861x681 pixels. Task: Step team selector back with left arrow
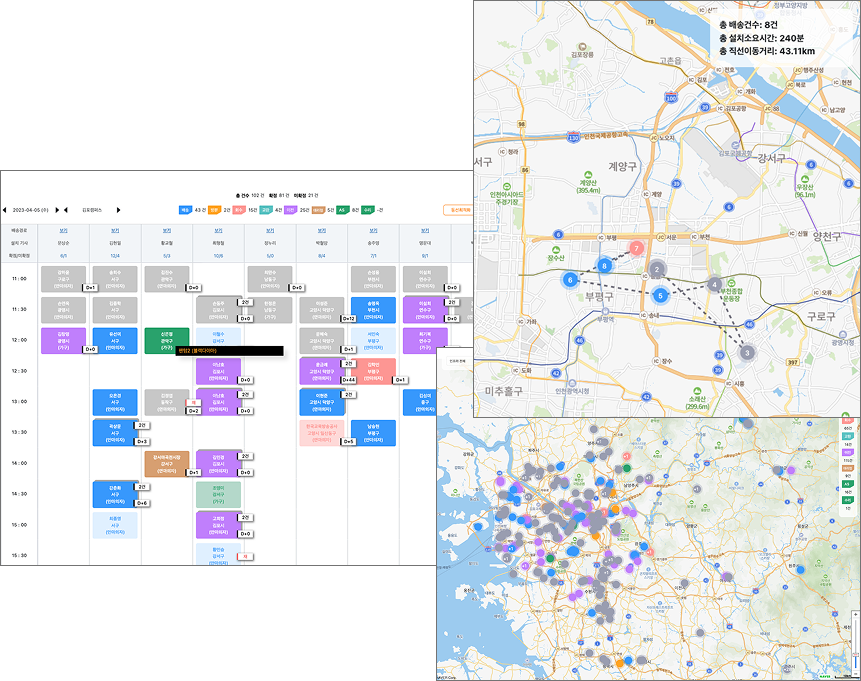coord(66,210)
